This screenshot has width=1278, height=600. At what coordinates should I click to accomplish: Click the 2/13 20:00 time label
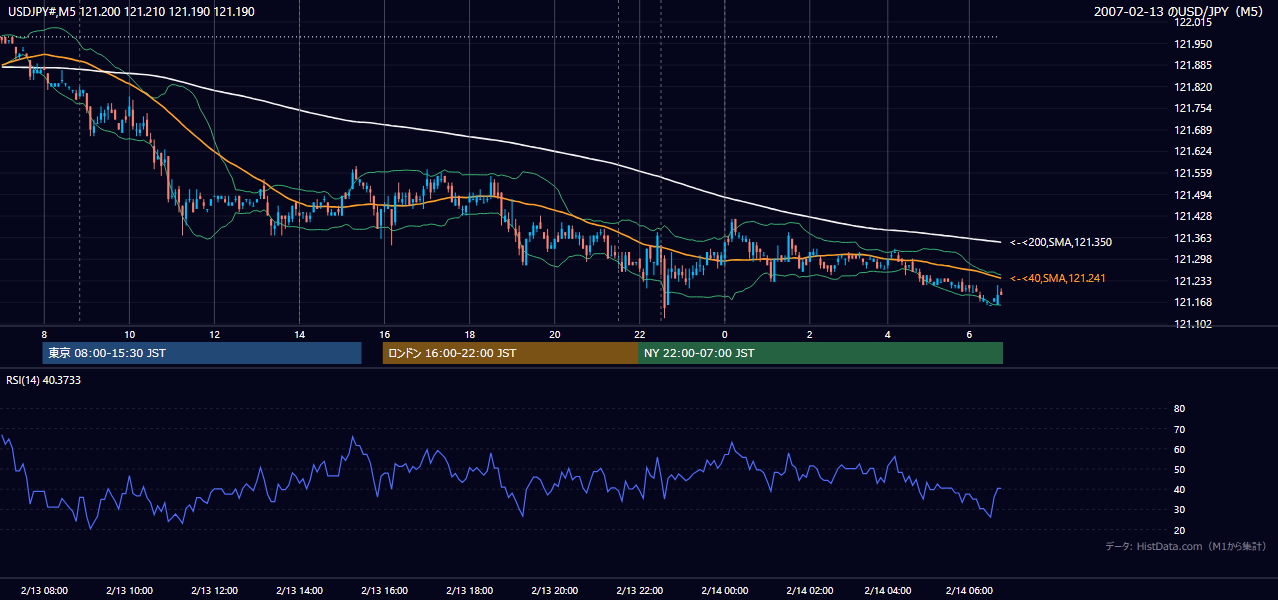click(x=555, y=591)
